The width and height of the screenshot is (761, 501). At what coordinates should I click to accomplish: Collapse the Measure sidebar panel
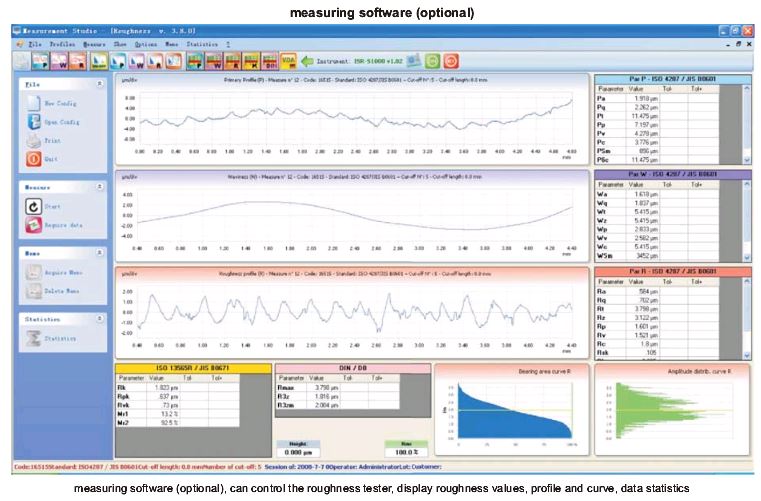(x=100, y=186)
